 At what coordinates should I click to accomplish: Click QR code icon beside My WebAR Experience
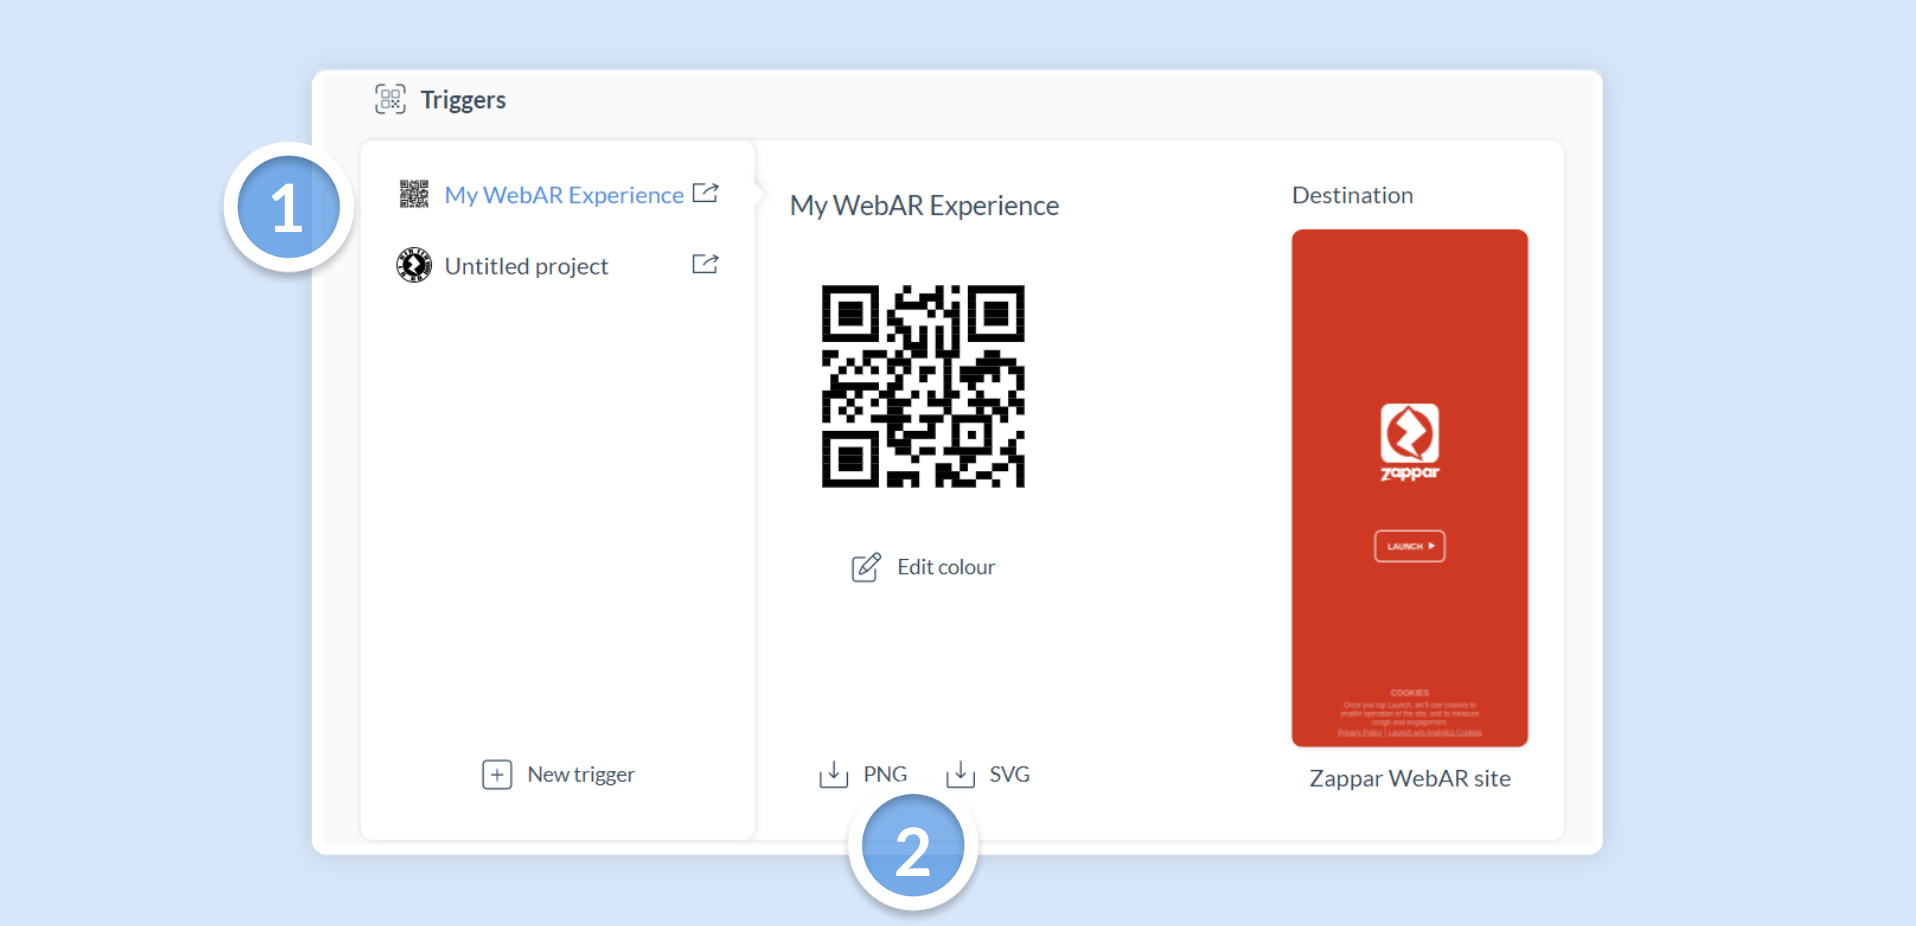414,194
